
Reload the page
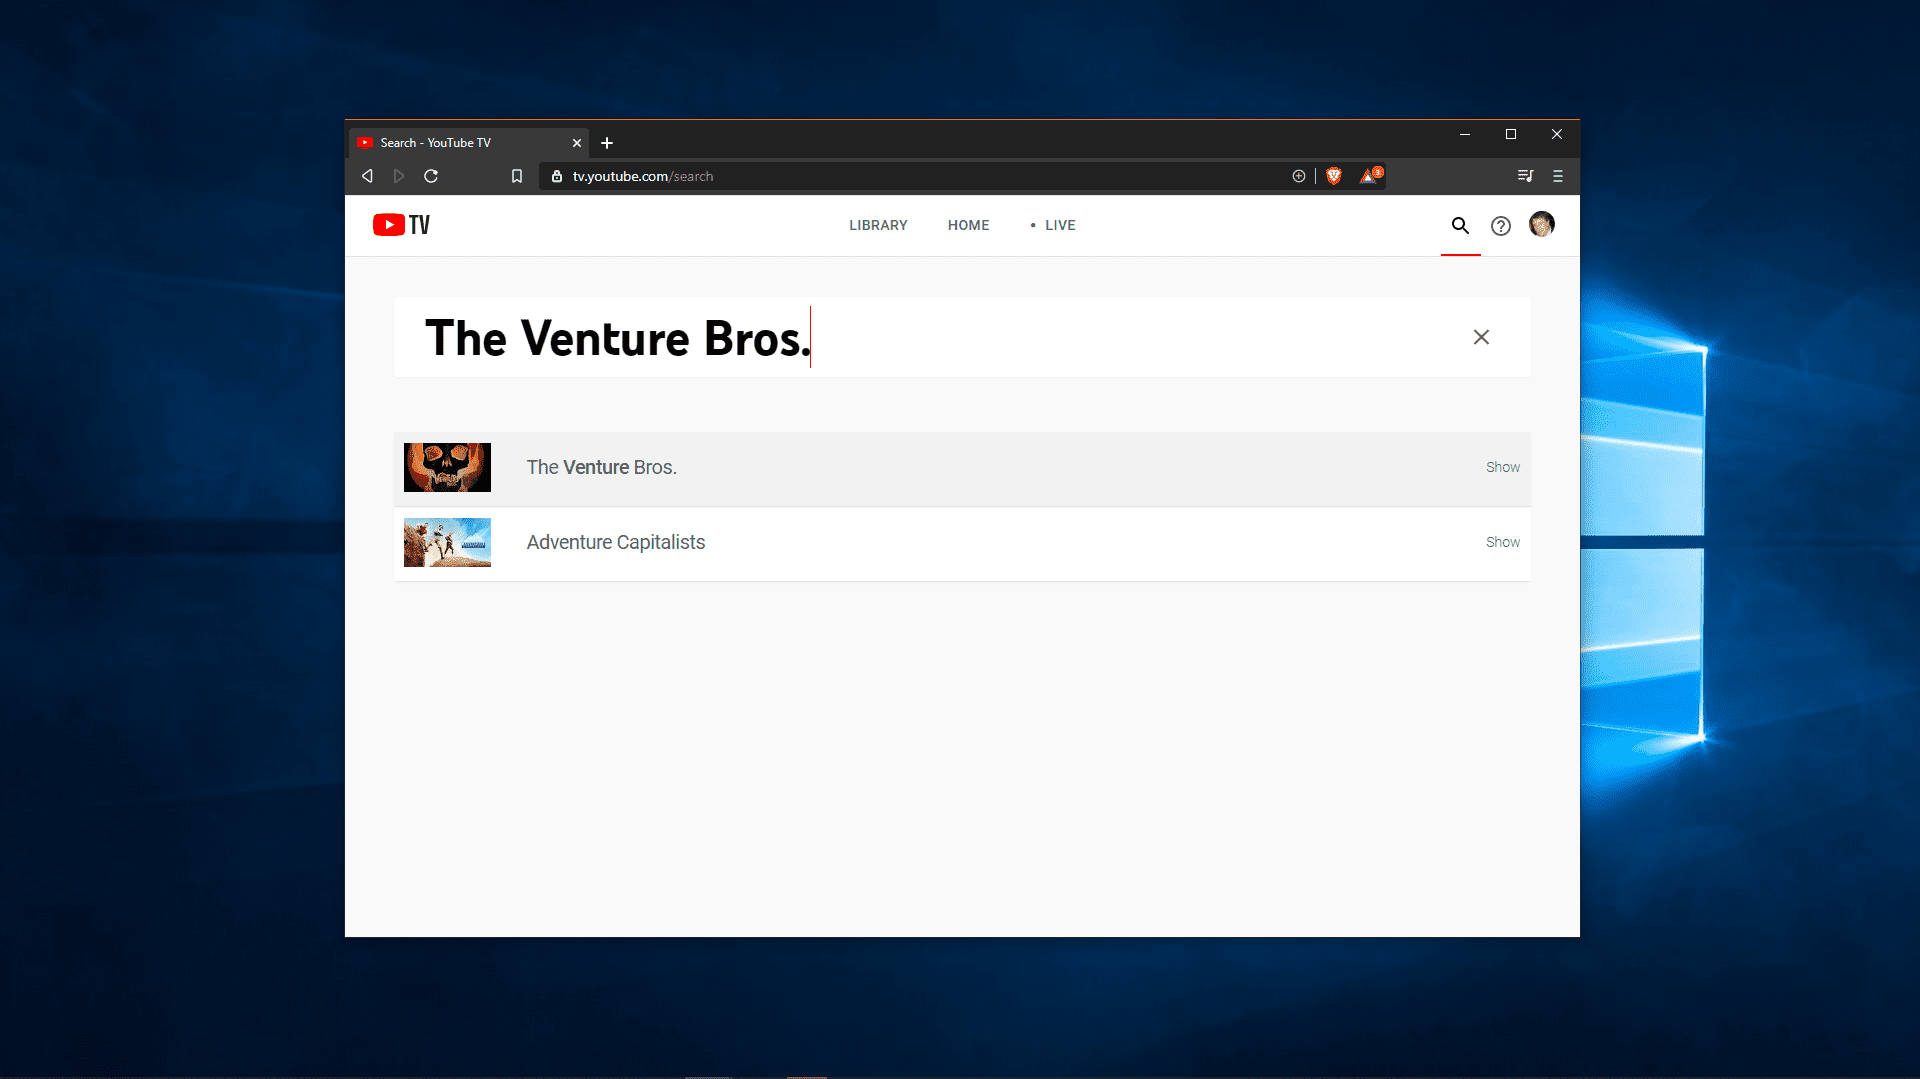[431, 176]
